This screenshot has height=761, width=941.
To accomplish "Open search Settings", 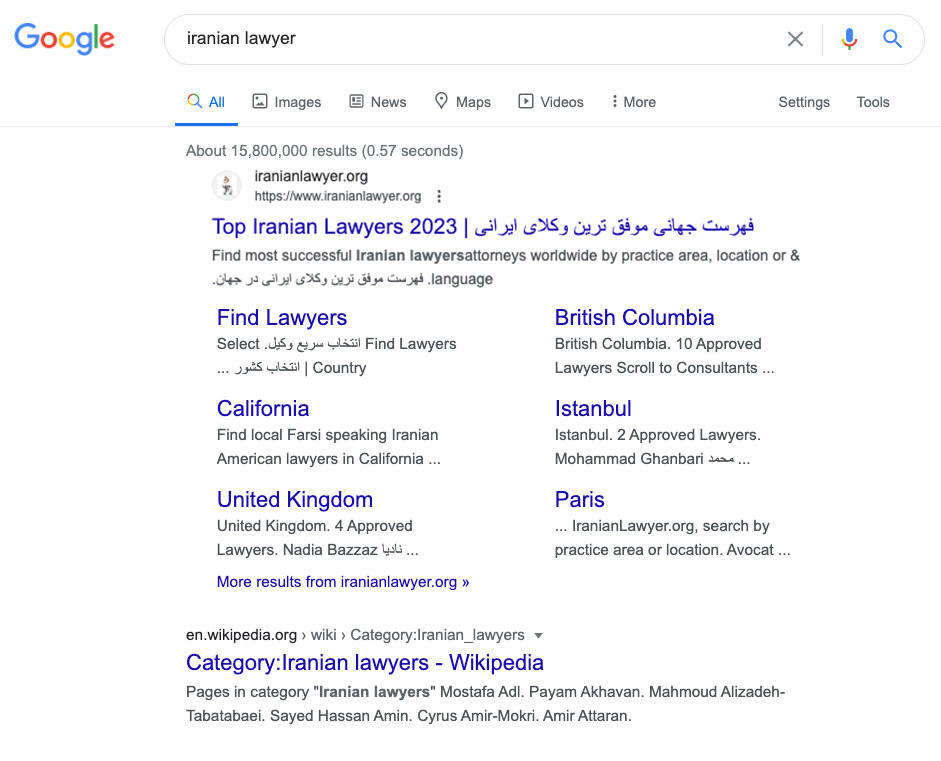I will [x=804, y=102].
